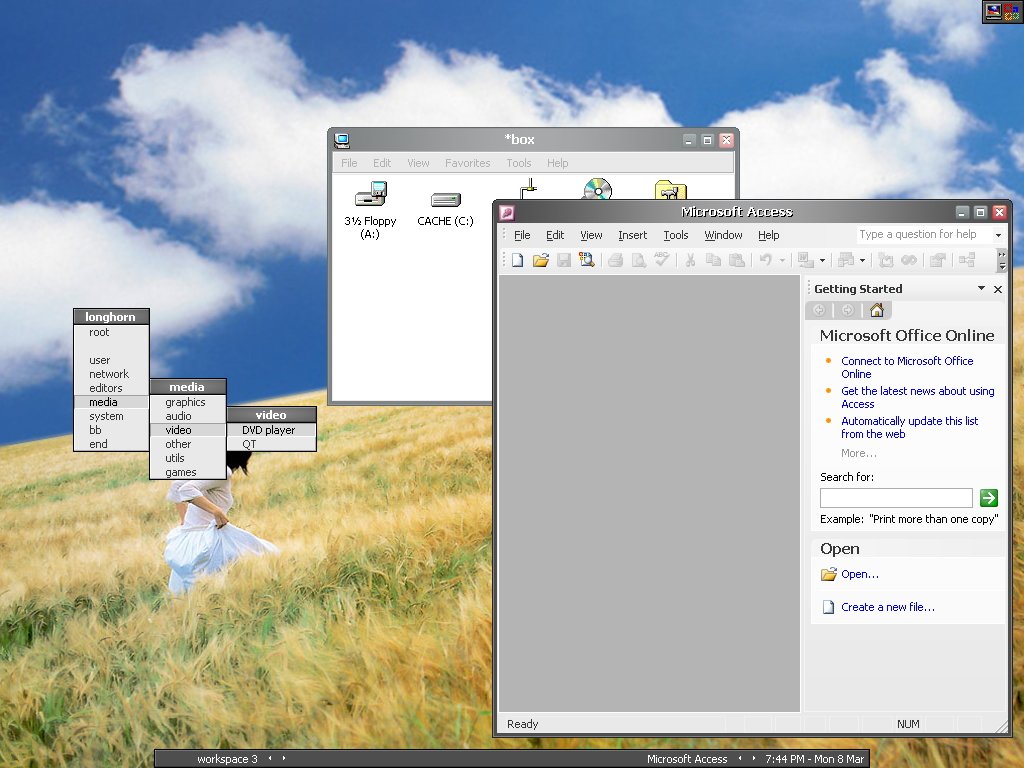Select audio in the media submenu

[x=188, y=416]
